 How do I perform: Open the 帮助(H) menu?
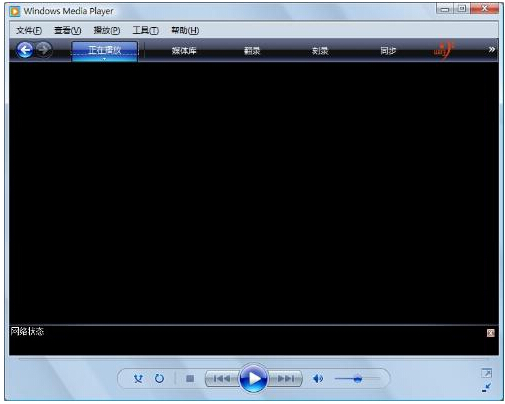pyautogui.click(x=185, y=31)
